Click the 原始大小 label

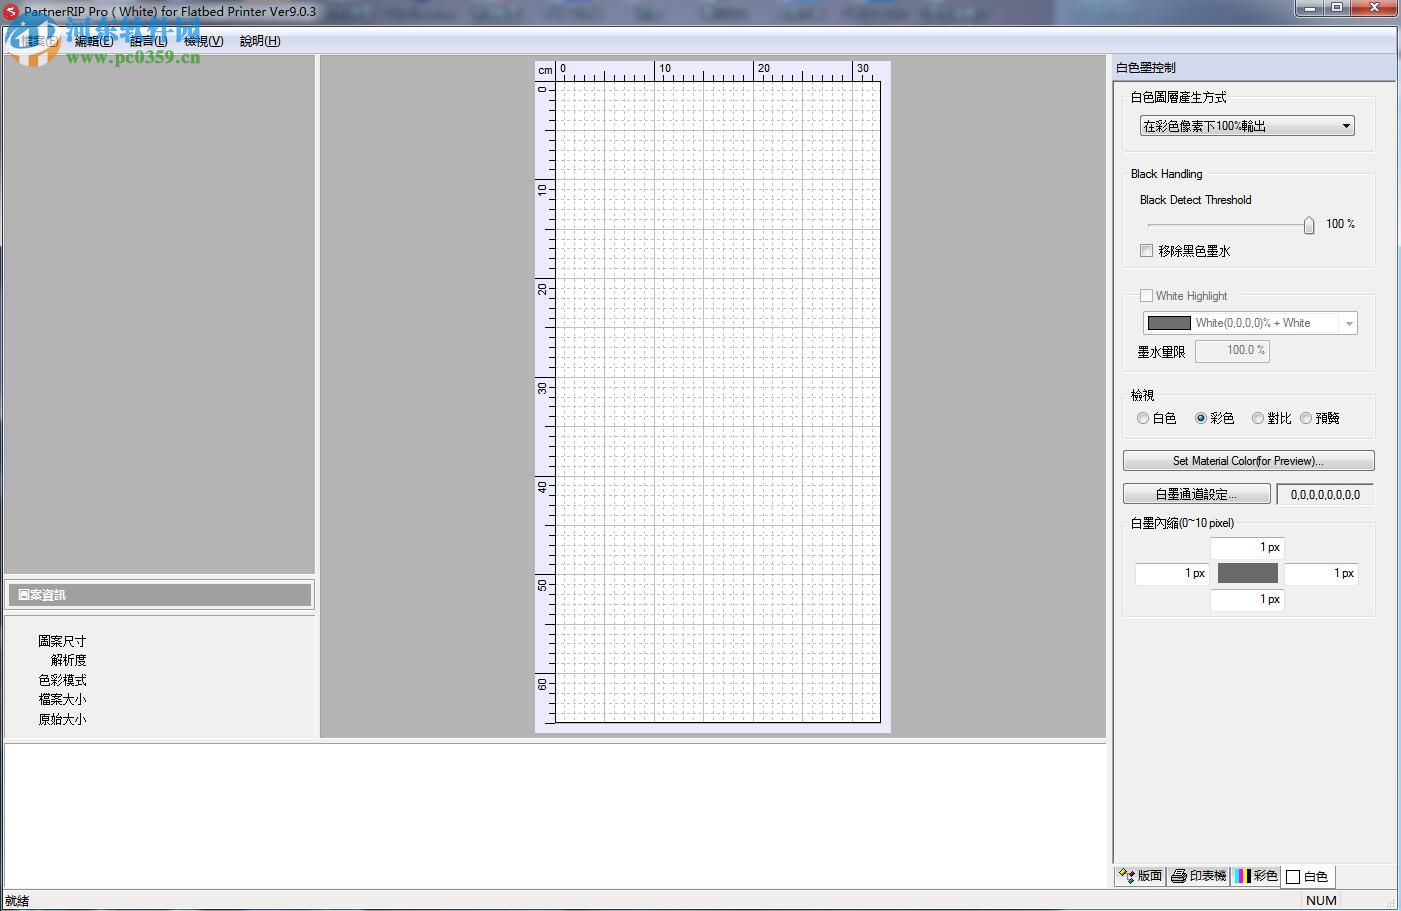62,719
